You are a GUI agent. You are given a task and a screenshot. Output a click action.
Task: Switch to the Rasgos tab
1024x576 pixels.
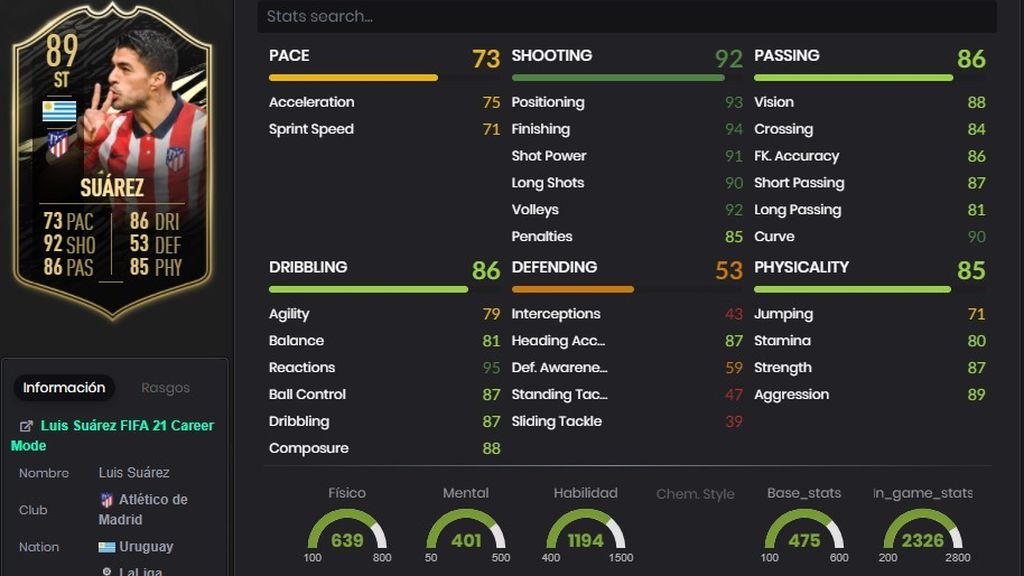pyautogui.click(x=165, y=388)
